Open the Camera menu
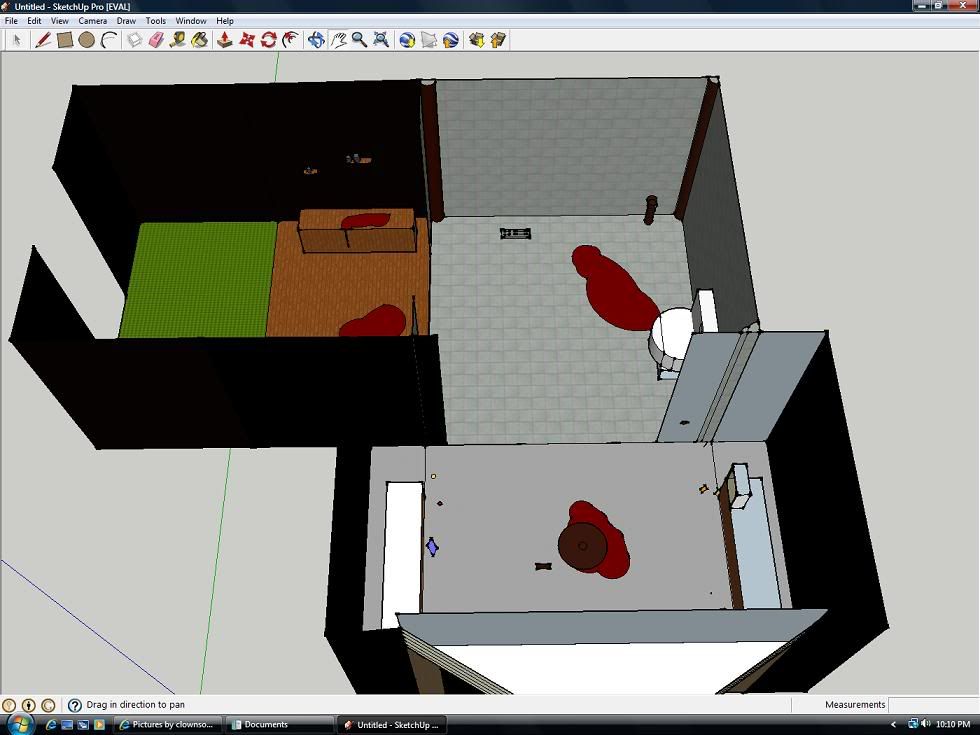The height and width of the screenshot is (735, 980). click(92, 21)
